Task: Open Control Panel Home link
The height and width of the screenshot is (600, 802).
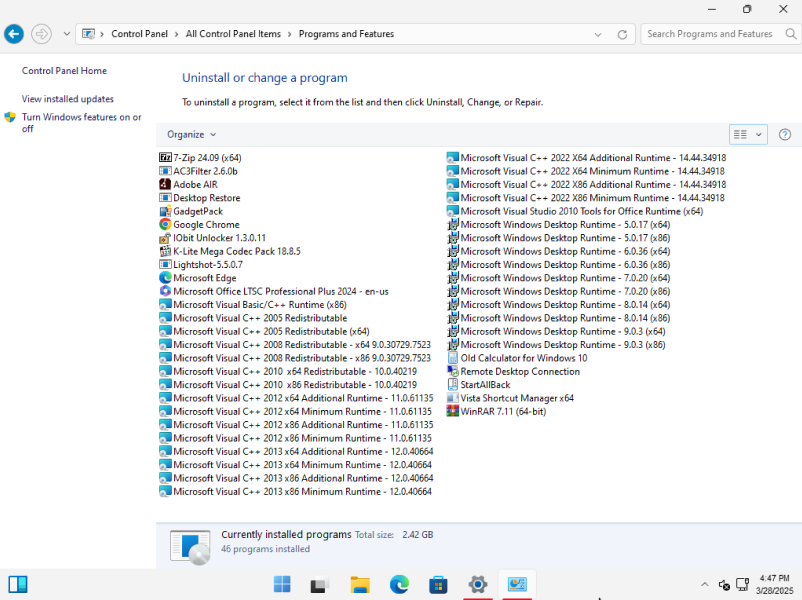Action: click(x=64, y=71)
